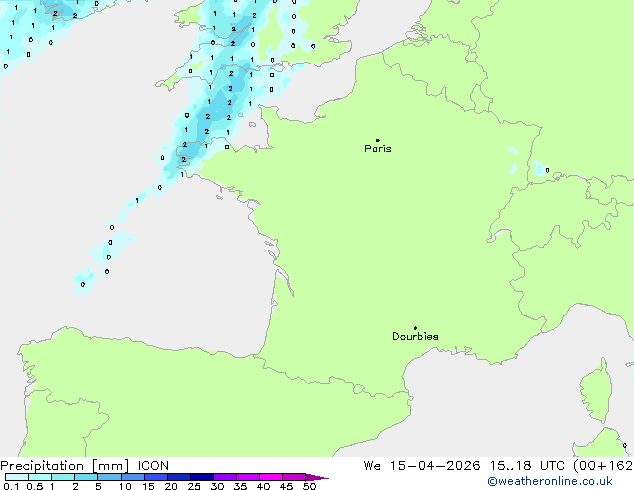Click the 'Precipitation [mm]' title text
Image resolution: width=634 pixels, height=490 pixels.
65,466
